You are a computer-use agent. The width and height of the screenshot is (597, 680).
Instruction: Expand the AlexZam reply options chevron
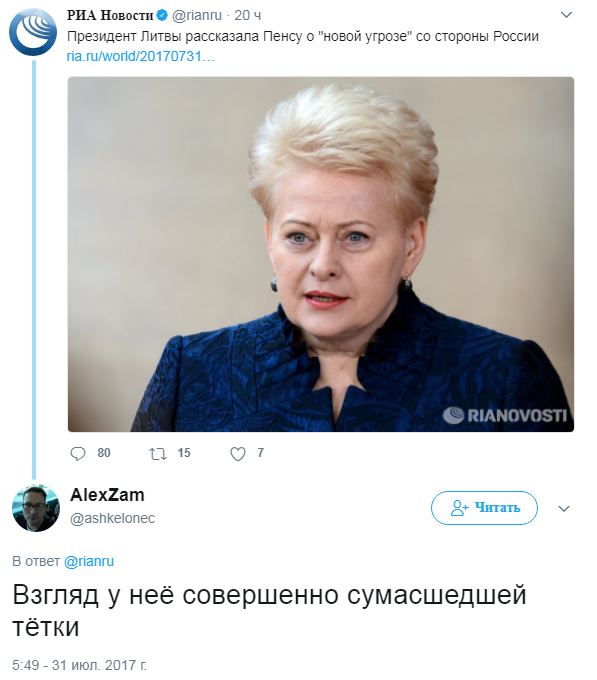tap(564, 508)
